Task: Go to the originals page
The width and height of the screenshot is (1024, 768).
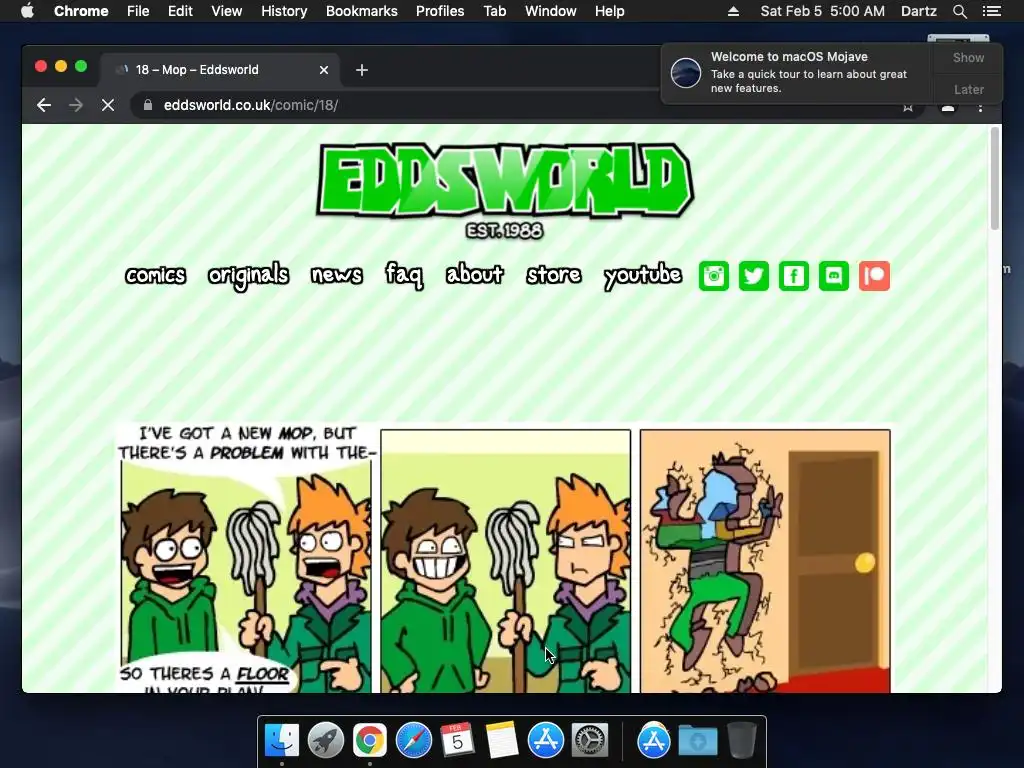Action: click(248, 276)
